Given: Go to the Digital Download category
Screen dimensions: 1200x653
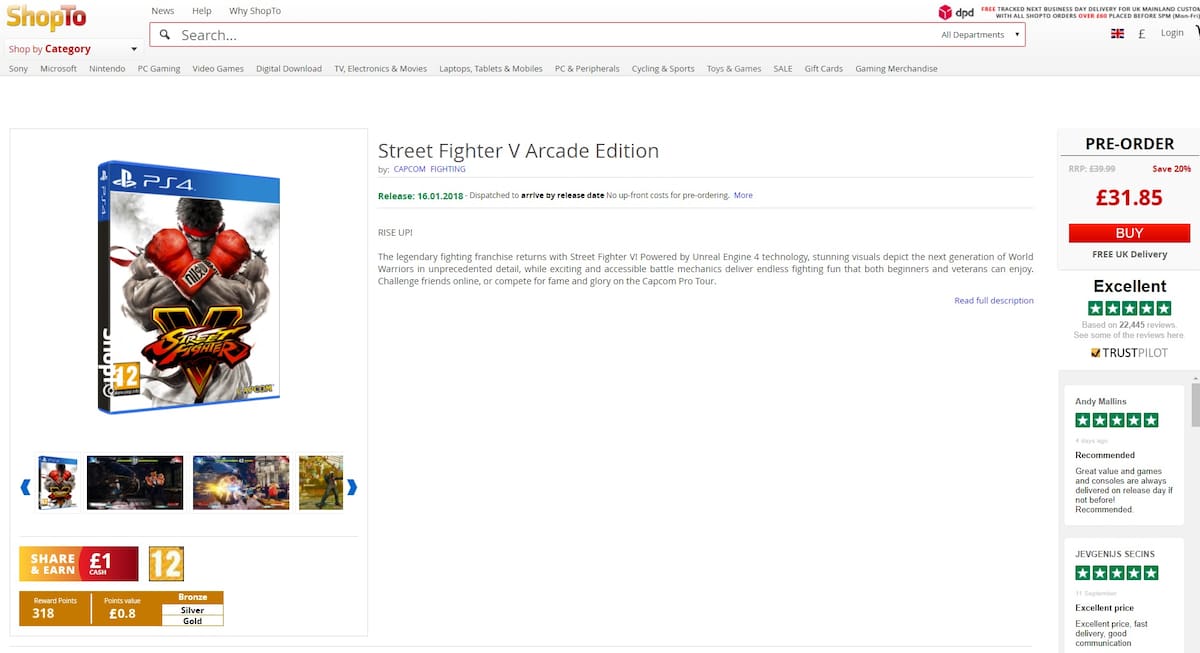Looking at the screenshot, I should point(289,69).
